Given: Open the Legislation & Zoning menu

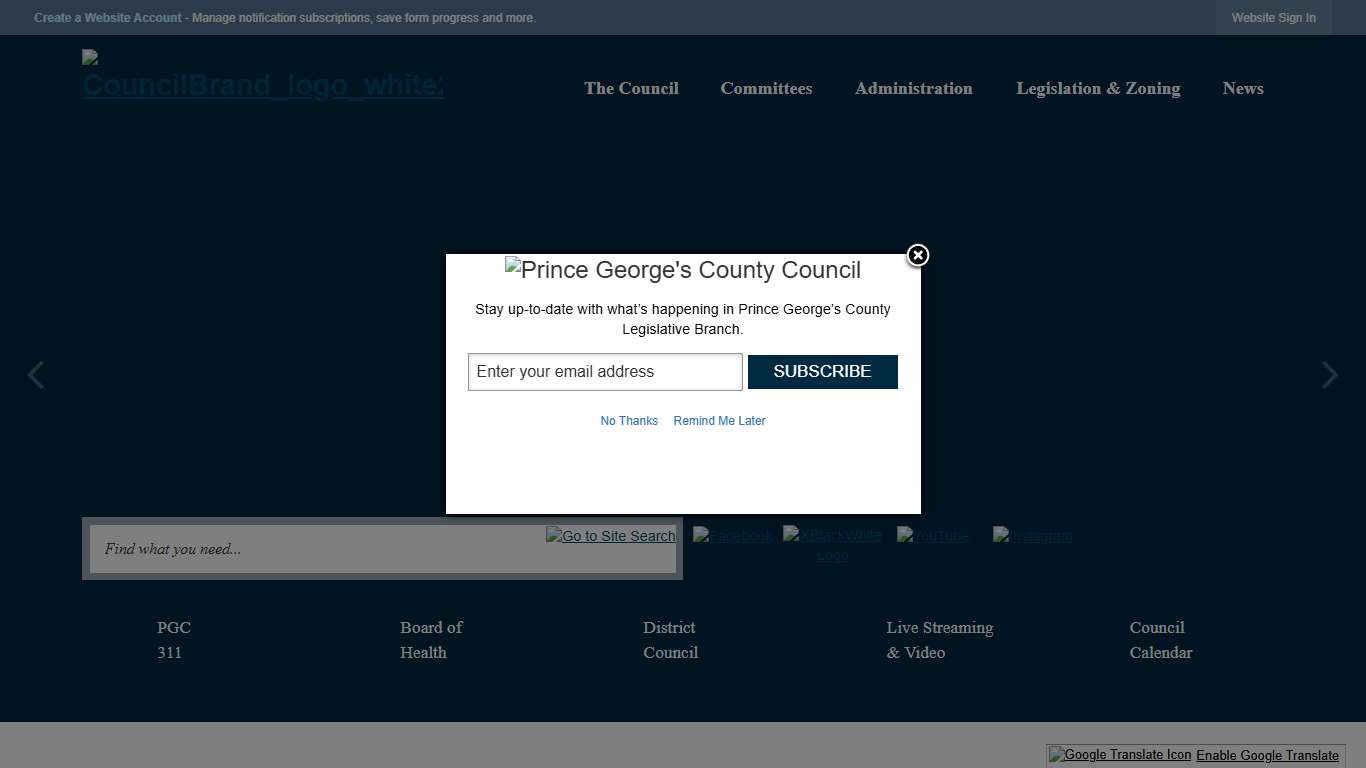Looking at the screenshot, I should [1098, 88].
